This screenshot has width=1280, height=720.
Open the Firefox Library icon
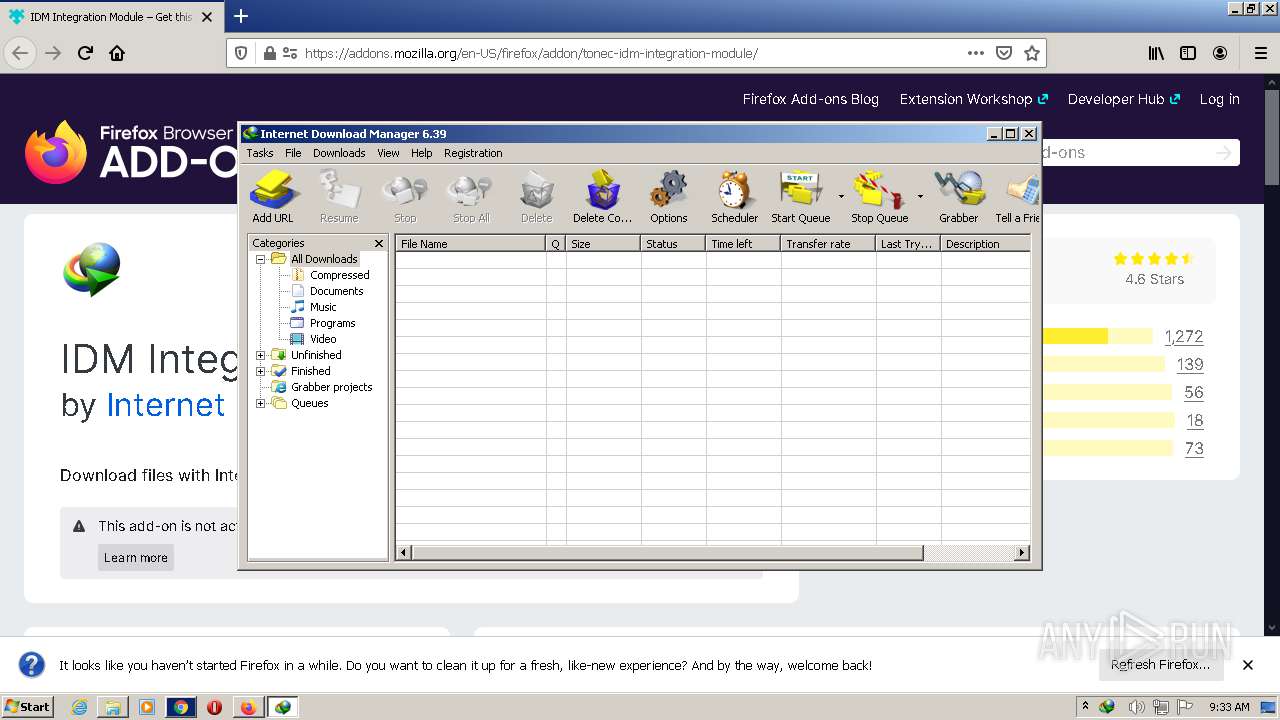[x=1156, y=53]
